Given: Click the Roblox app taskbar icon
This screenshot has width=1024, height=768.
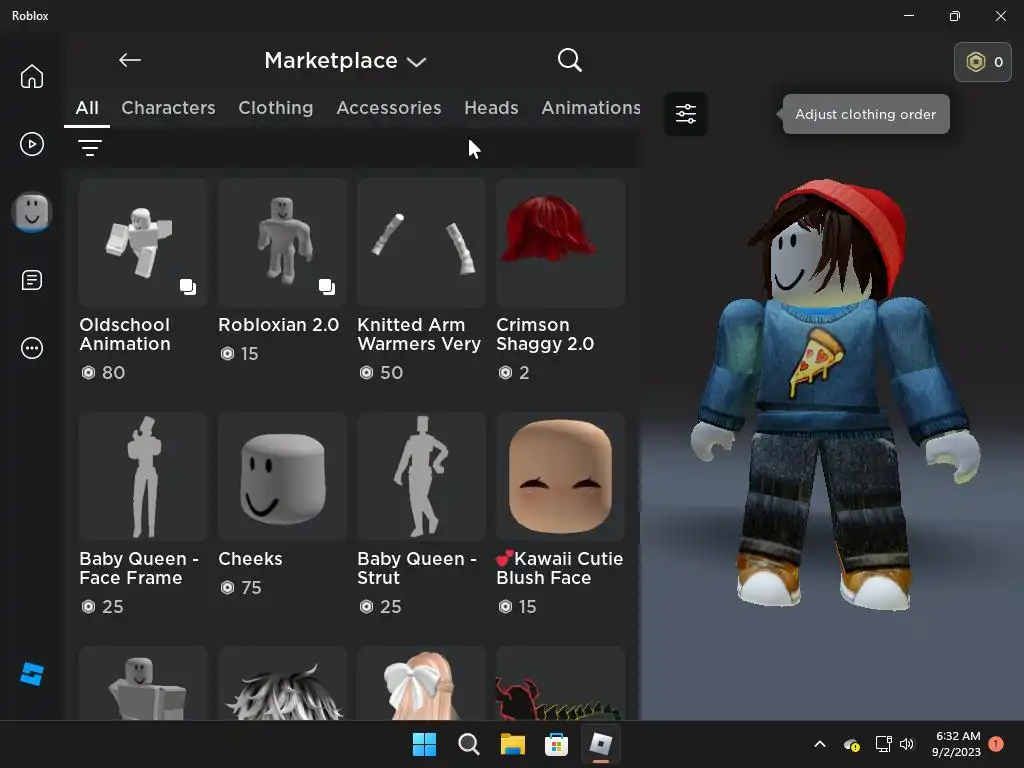Looking at the screenshot, I should (x=601, y=744).
